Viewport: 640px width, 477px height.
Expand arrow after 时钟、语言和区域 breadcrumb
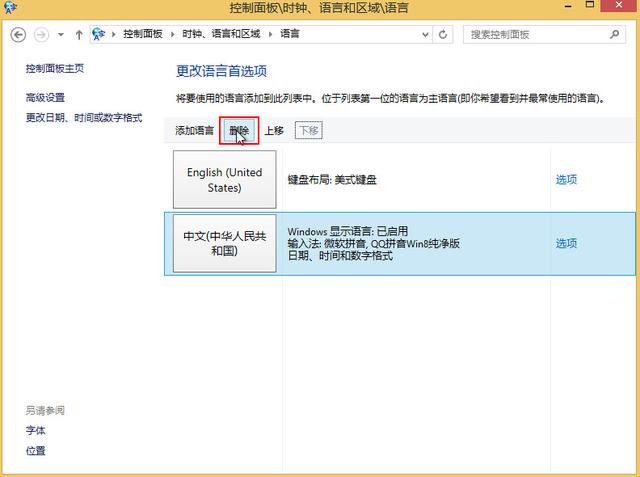pos(270,34)
